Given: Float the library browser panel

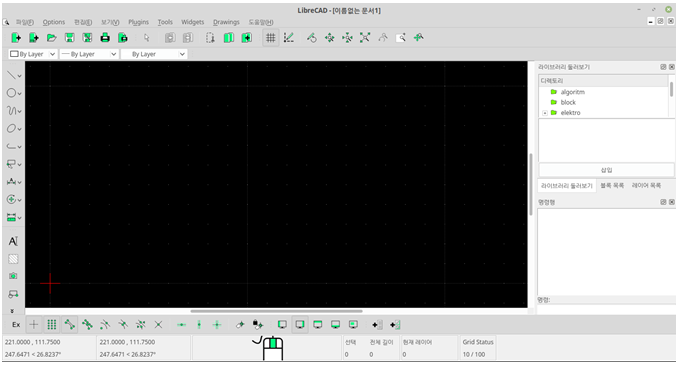Looking at the screenshot, I should click(663, 67).
